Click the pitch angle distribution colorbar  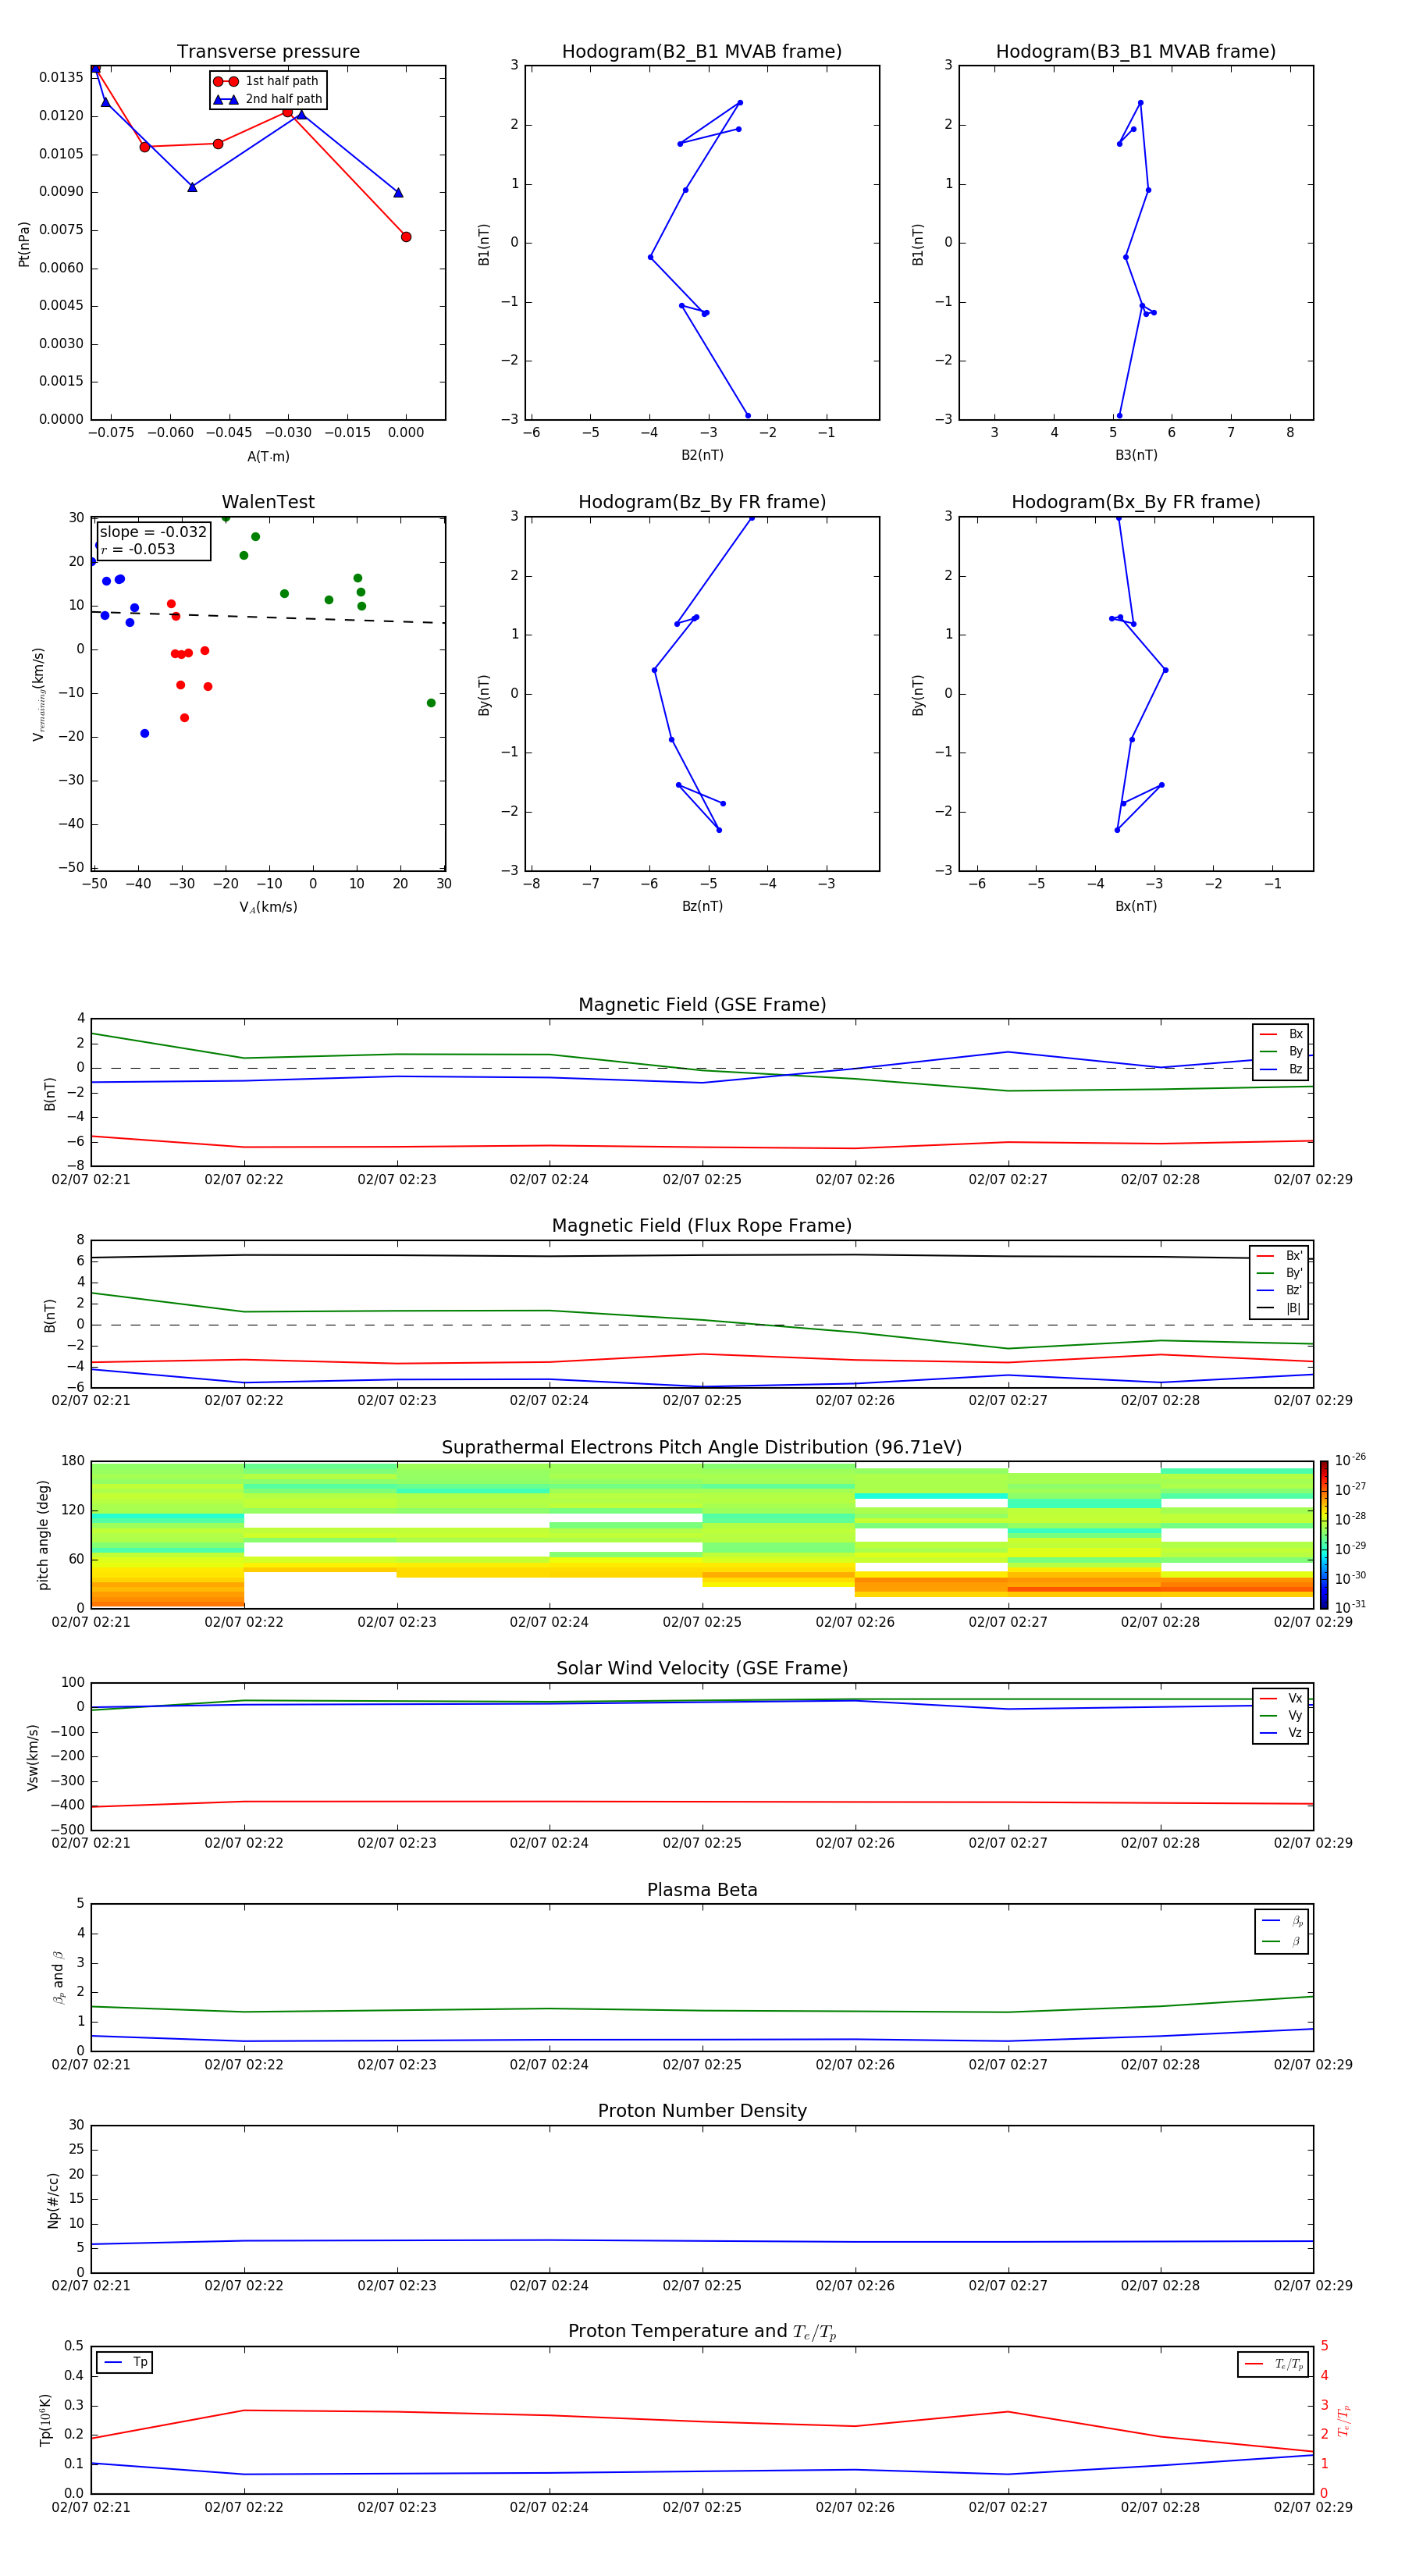pos(1324,1535)
